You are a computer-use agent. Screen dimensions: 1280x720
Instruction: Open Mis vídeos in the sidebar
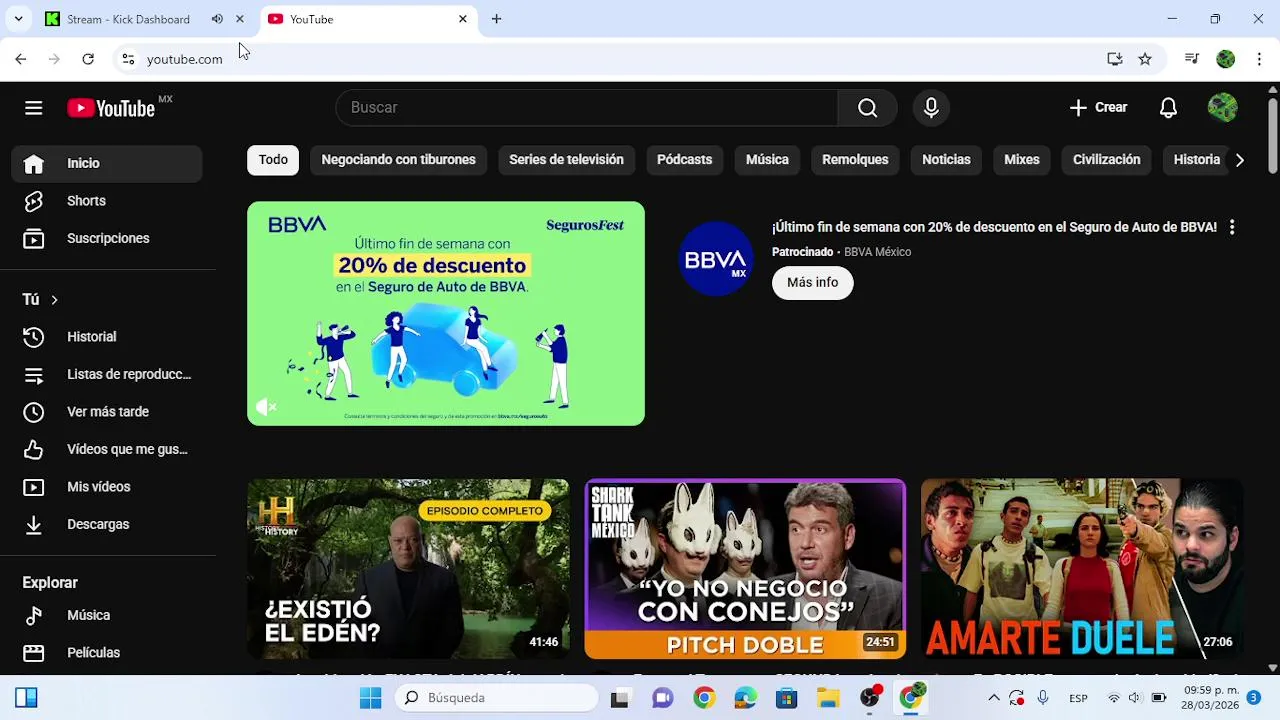107,487
